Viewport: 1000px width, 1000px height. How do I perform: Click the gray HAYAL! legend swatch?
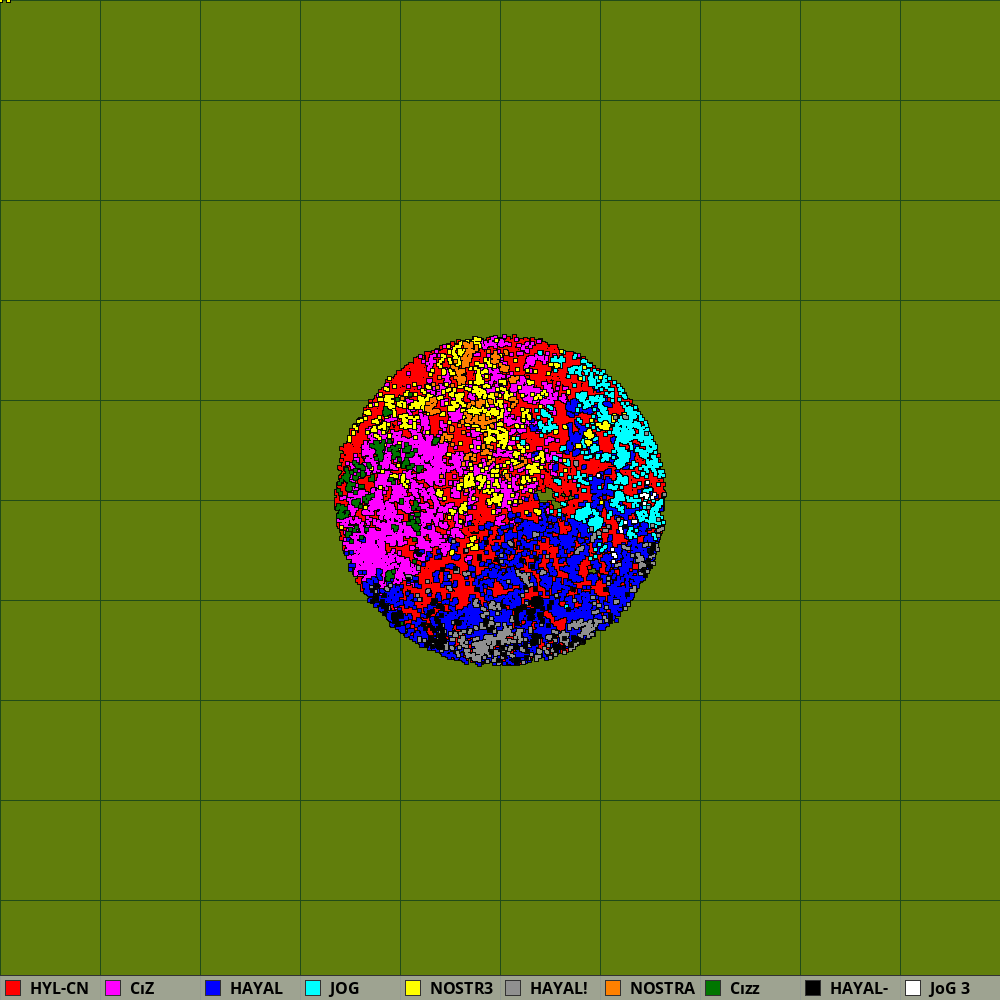point(513,988)
